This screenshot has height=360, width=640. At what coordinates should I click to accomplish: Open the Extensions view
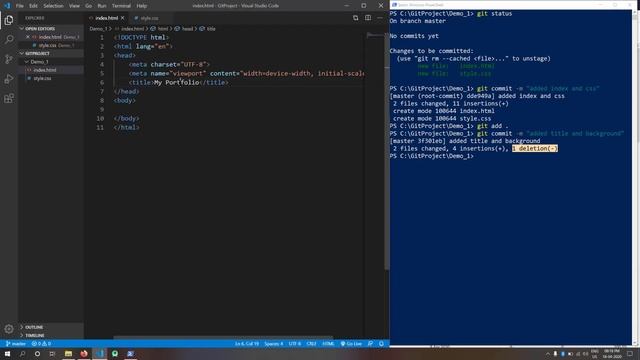click(x=9, y=98)
